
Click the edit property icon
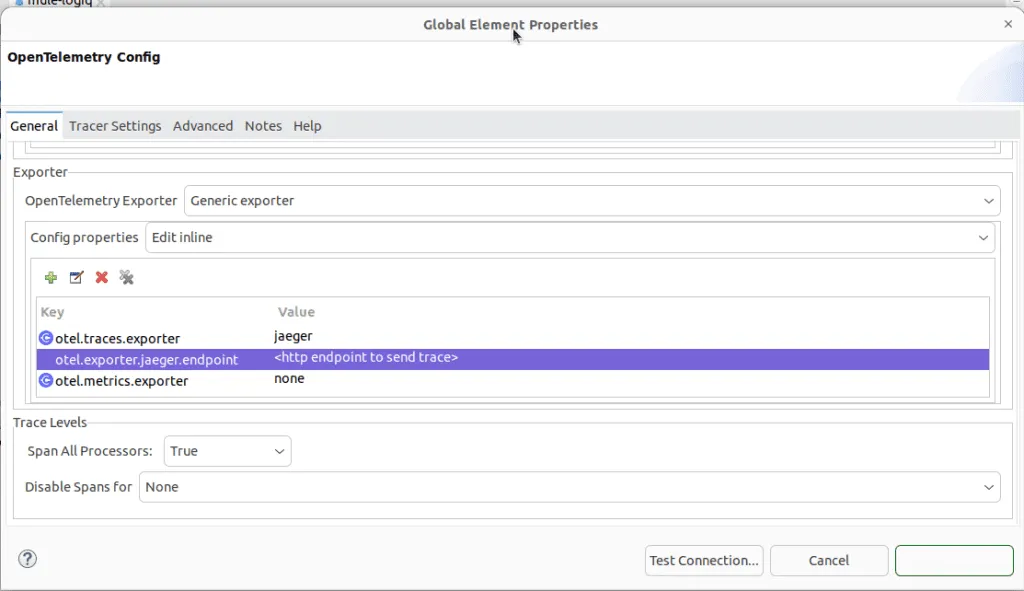pos(76,278)
